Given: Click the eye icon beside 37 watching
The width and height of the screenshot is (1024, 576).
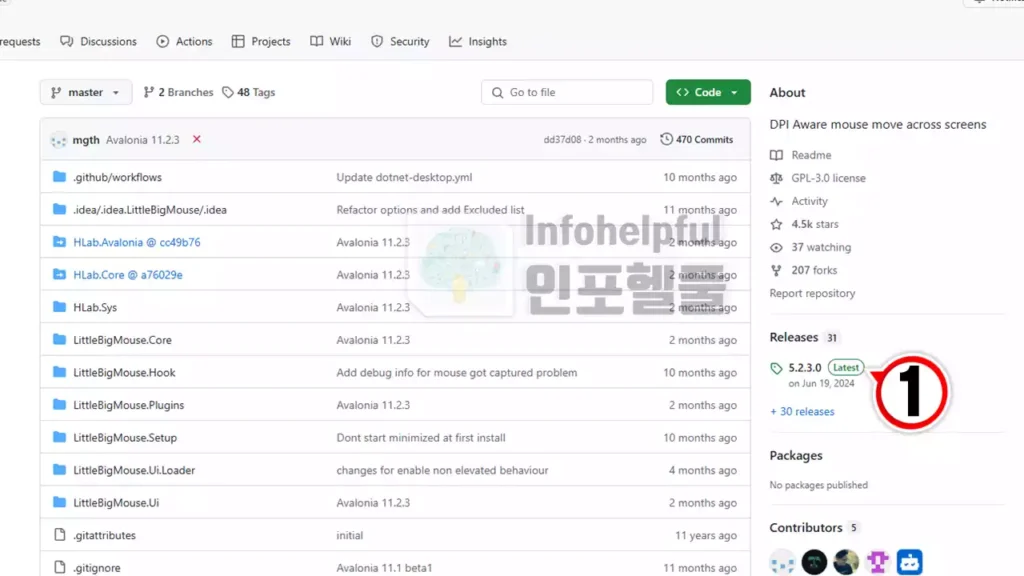Looking at the screenshot, I should click(x=776, y=248).
